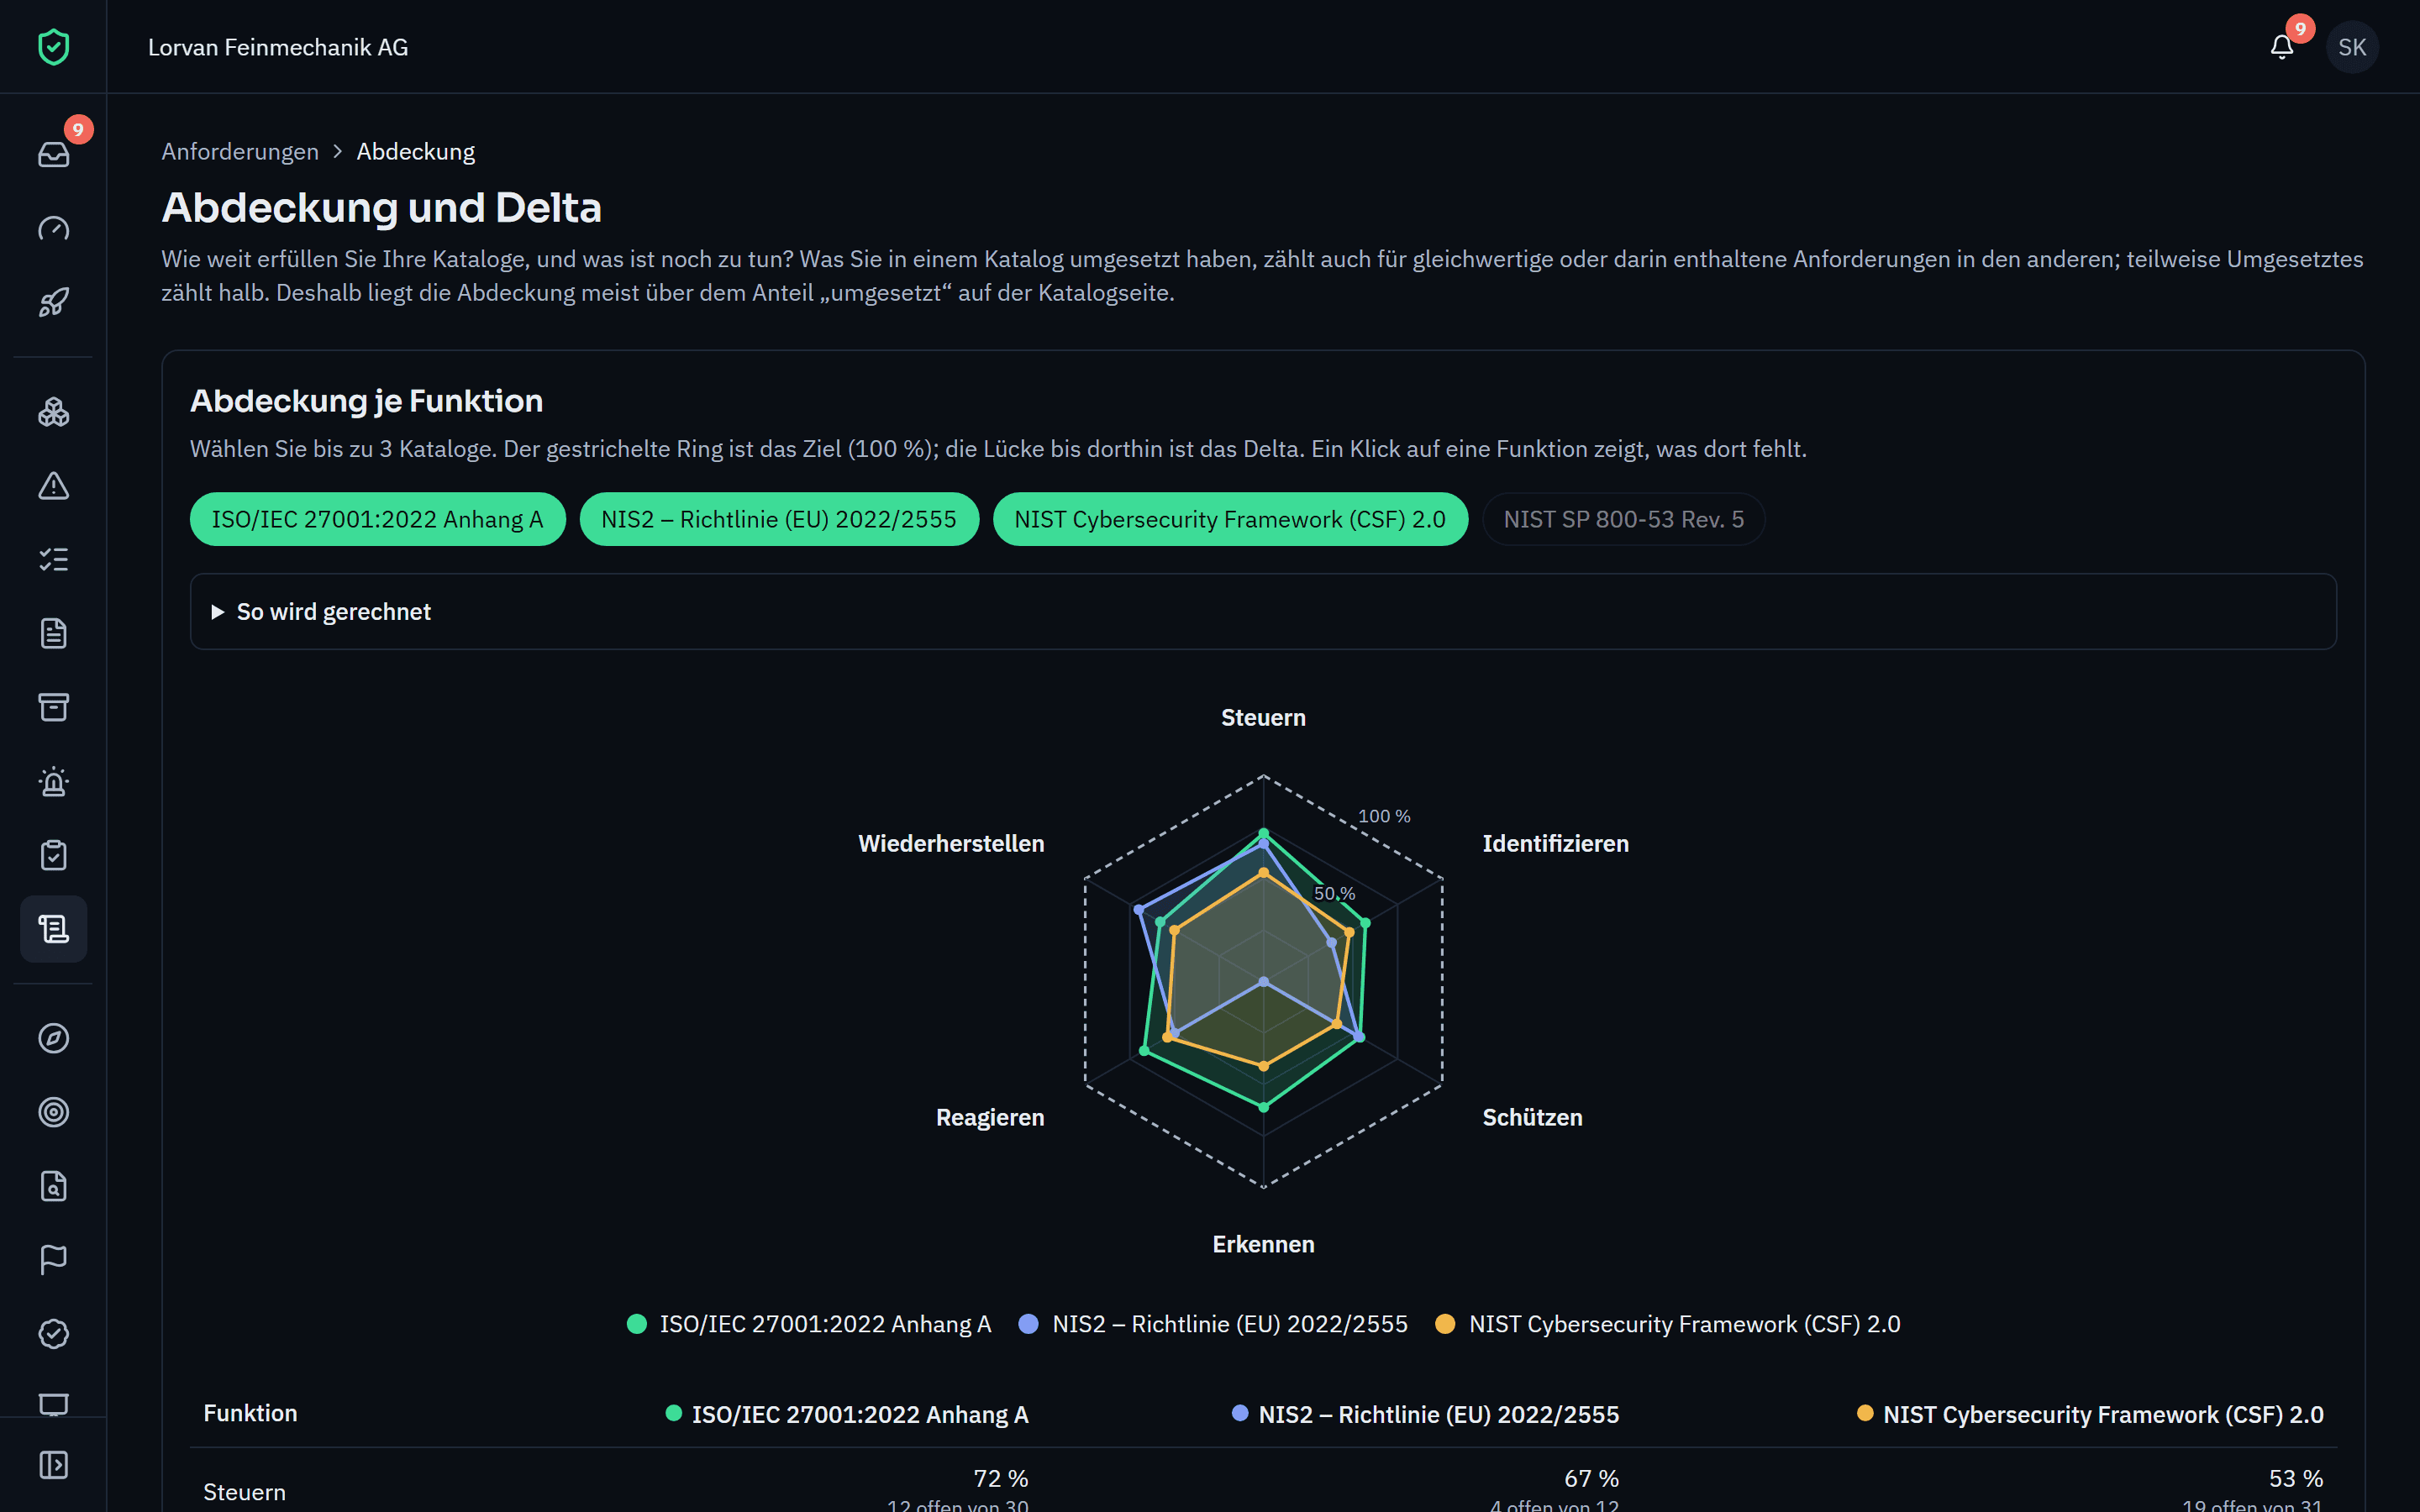Click the NIST CSF orange legend entry below chart
2420x1512 pixels.
[x=1667, y=1324]
